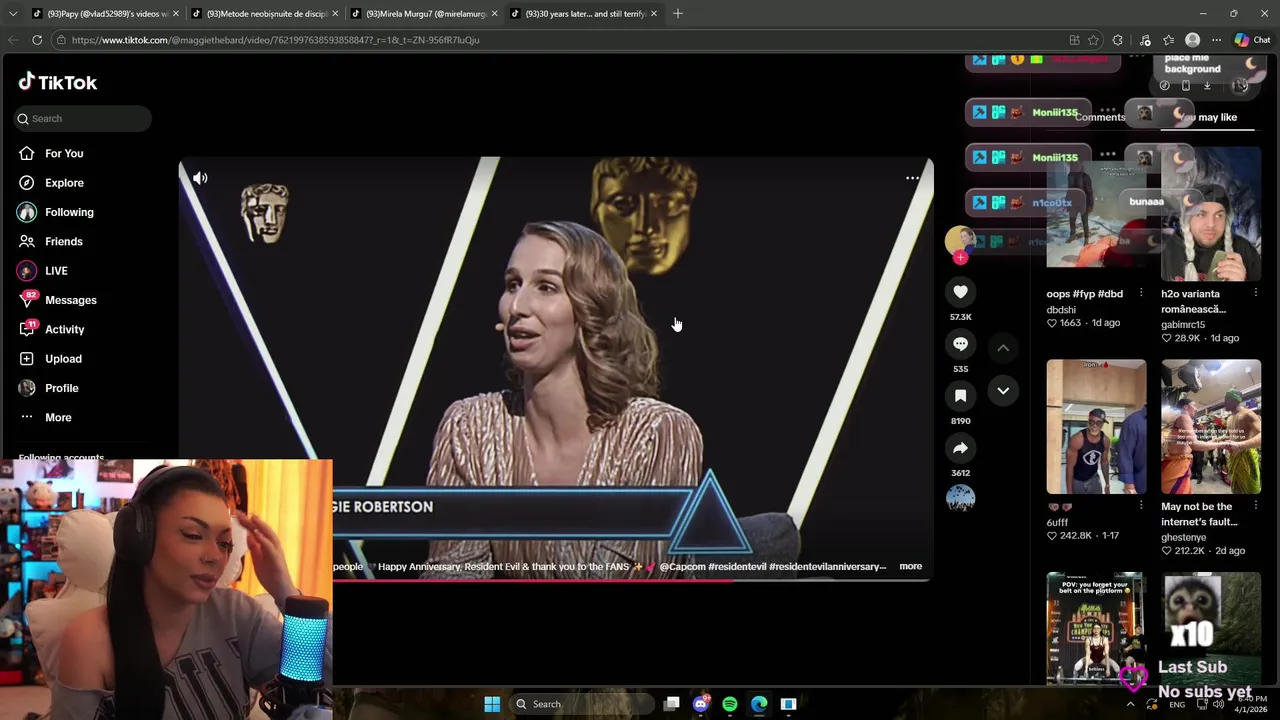Click Upload in the sidebar
1280x720 pixels.
click(x=63, y=358)
